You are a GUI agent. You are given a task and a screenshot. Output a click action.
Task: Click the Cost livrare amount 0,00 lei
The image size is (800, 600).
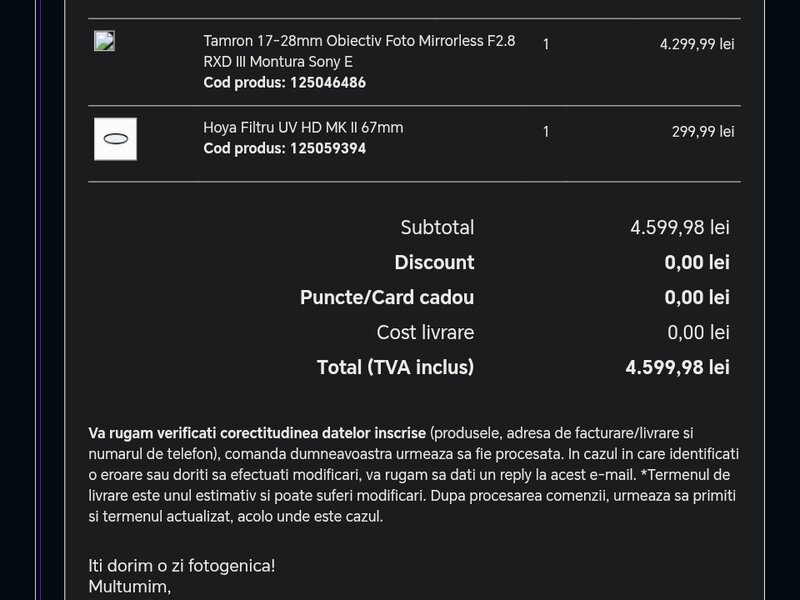(698, 333)
